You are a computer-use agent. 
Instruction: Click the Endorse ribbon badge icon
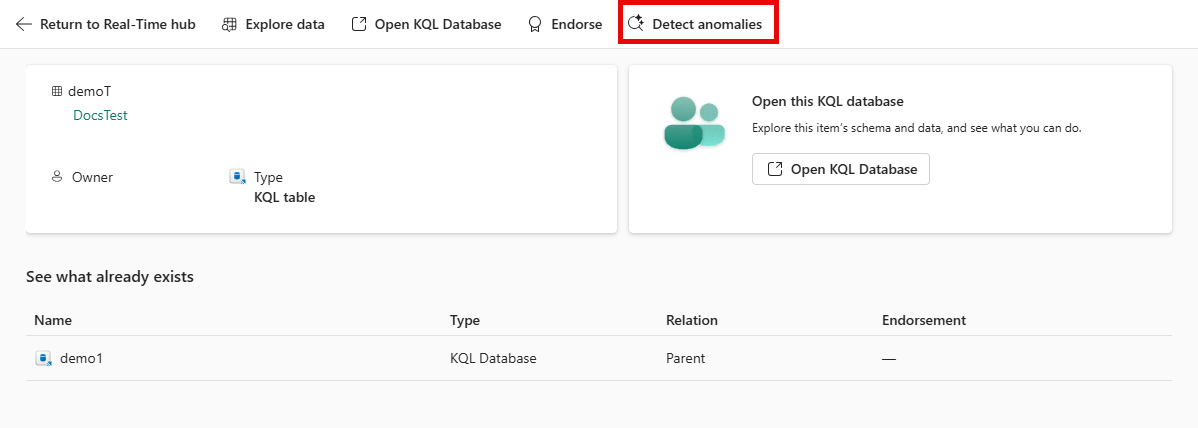535,24
